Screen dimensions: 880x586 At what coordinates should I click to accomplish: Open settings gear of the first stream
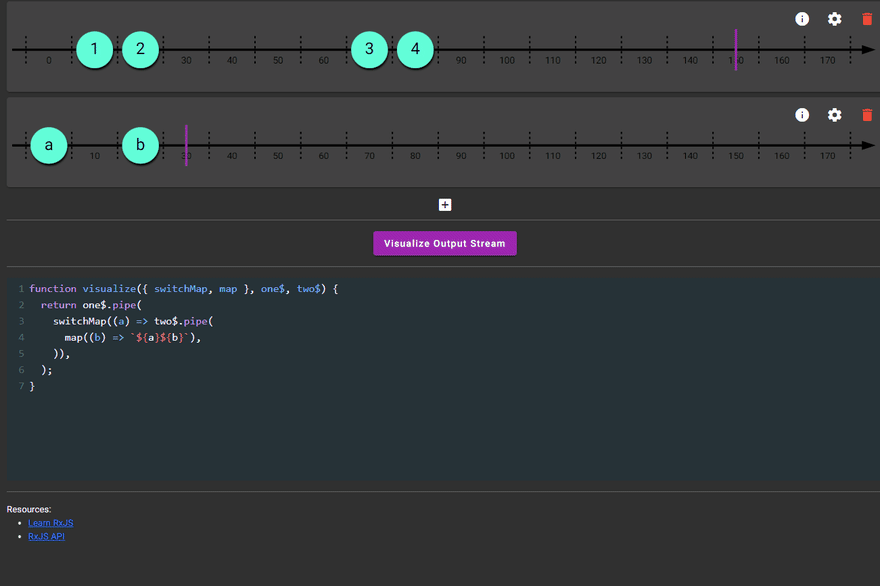click(835, 19)
